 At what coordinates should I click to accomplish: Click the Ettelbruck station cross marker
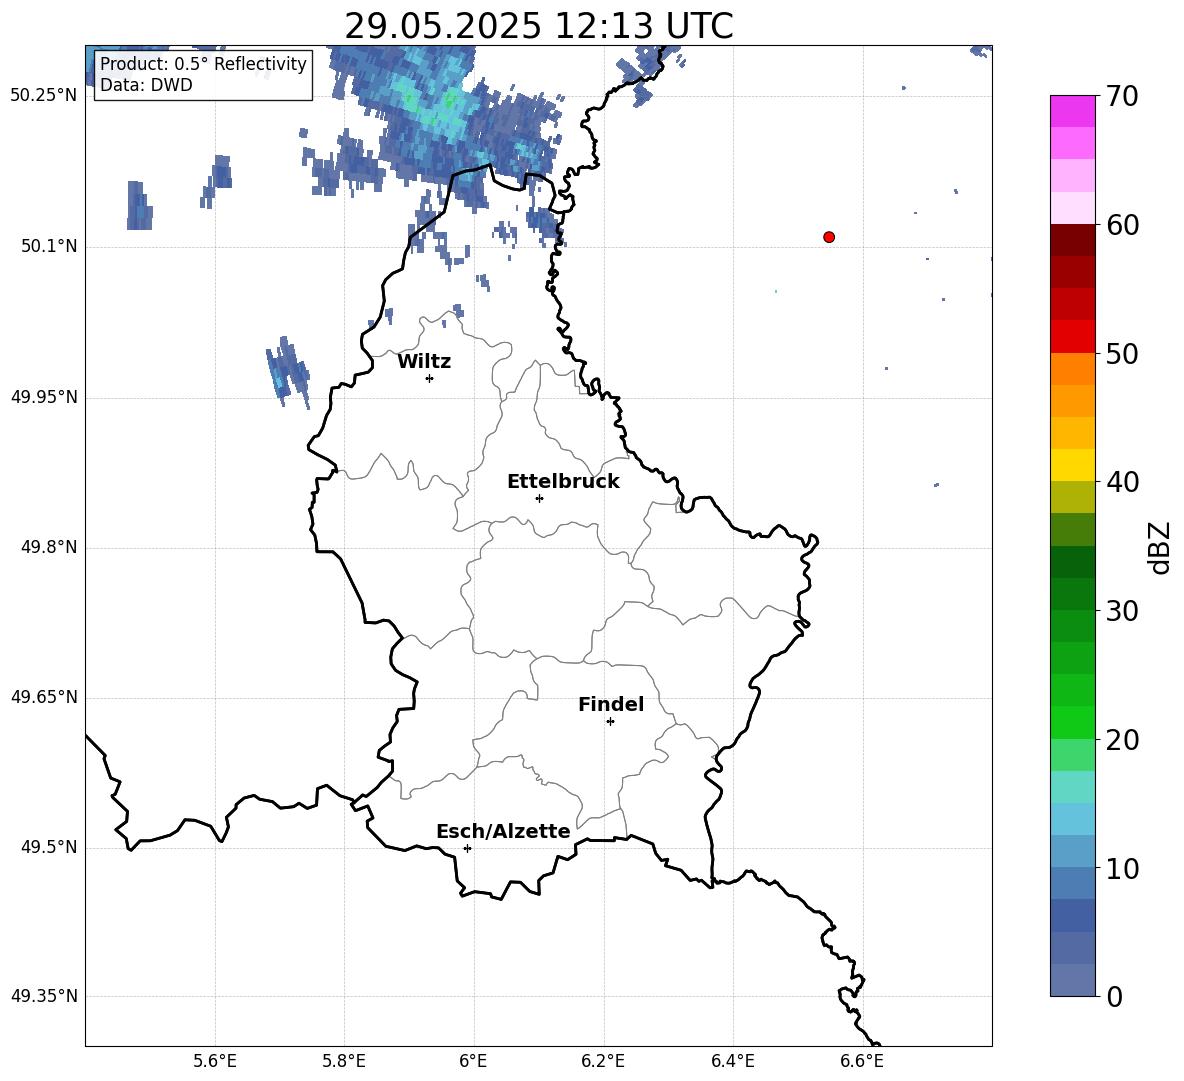(x=539, y=498)
